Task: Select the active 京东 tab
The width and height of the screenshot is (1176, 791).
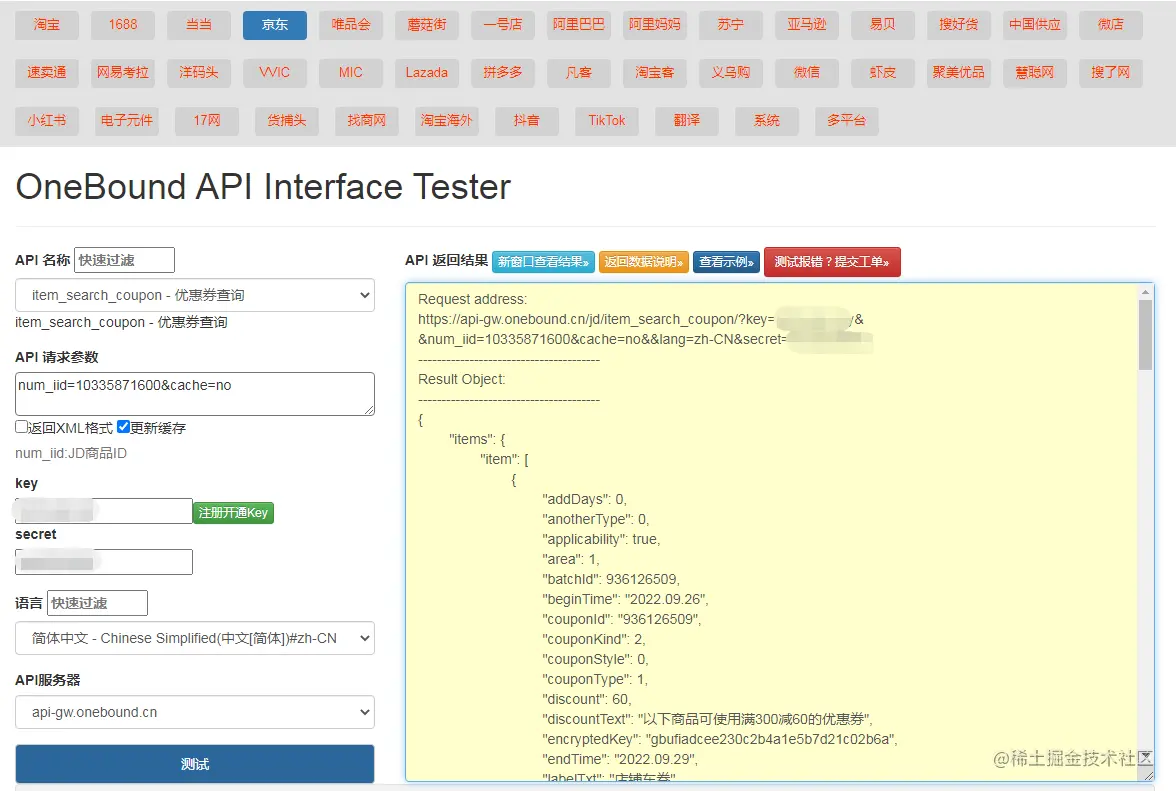Action: click(274, 25)
